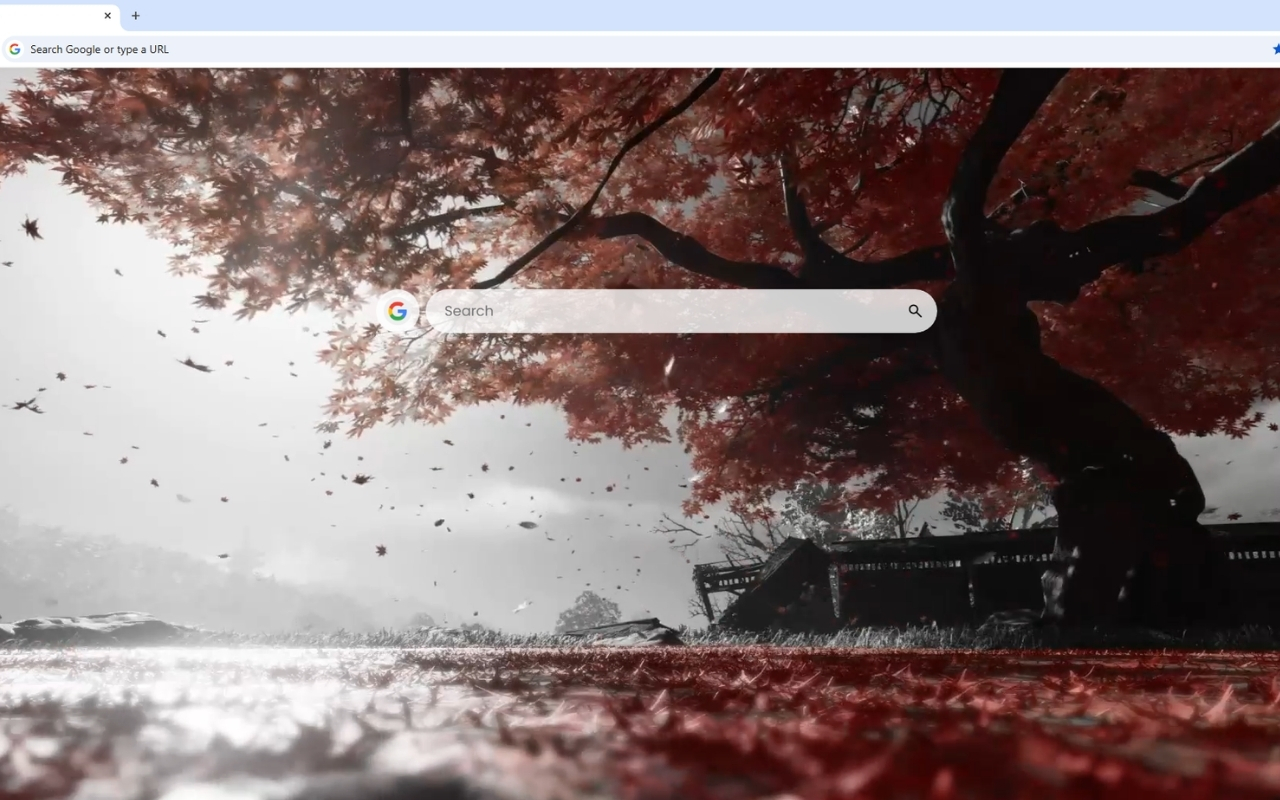Click the Google icon in address bar
The width and height of the screenshot is (1280, 800).
click(14, 49)
